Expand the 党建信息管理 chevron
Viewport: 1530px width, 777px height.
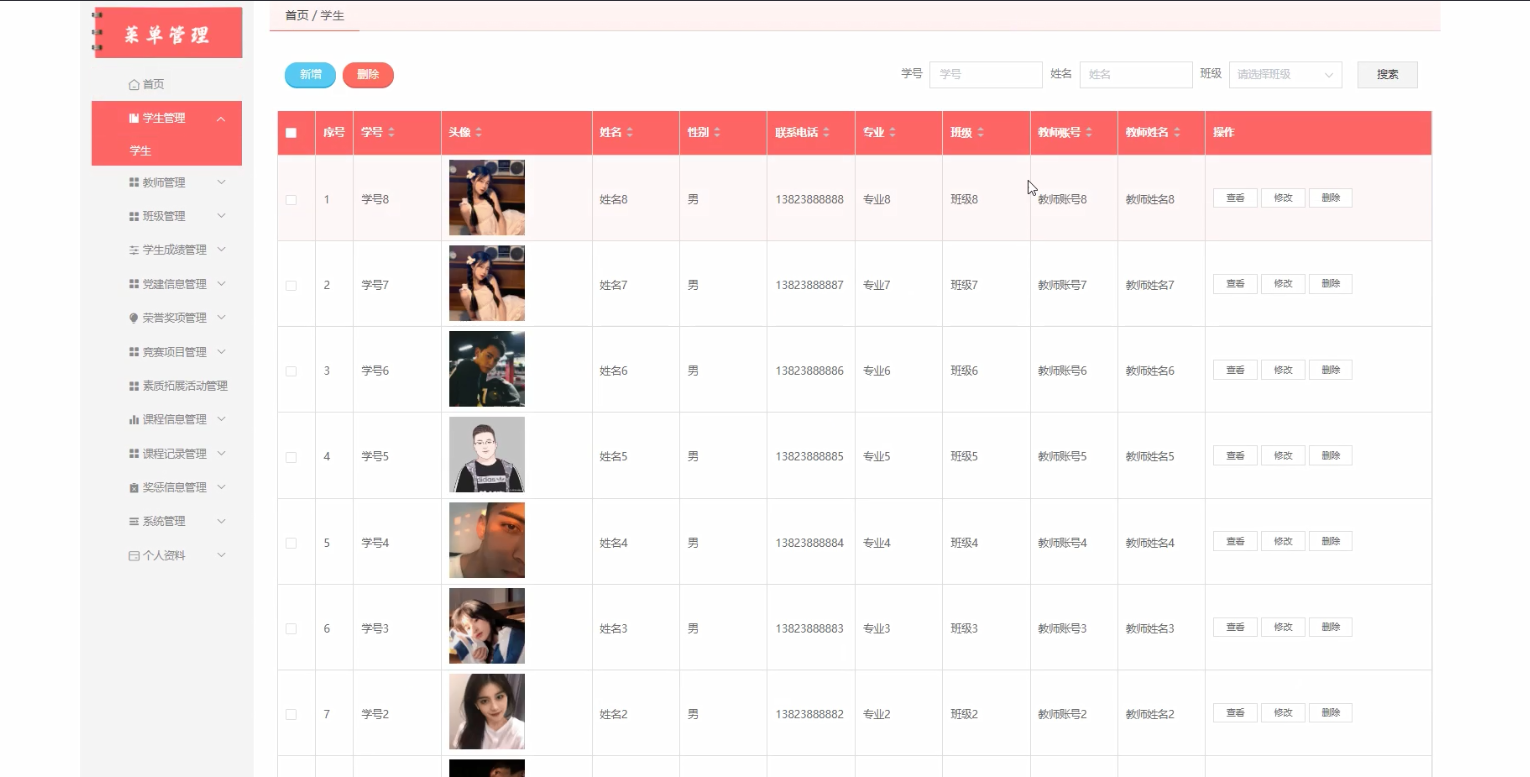click(x=221, y=284)
